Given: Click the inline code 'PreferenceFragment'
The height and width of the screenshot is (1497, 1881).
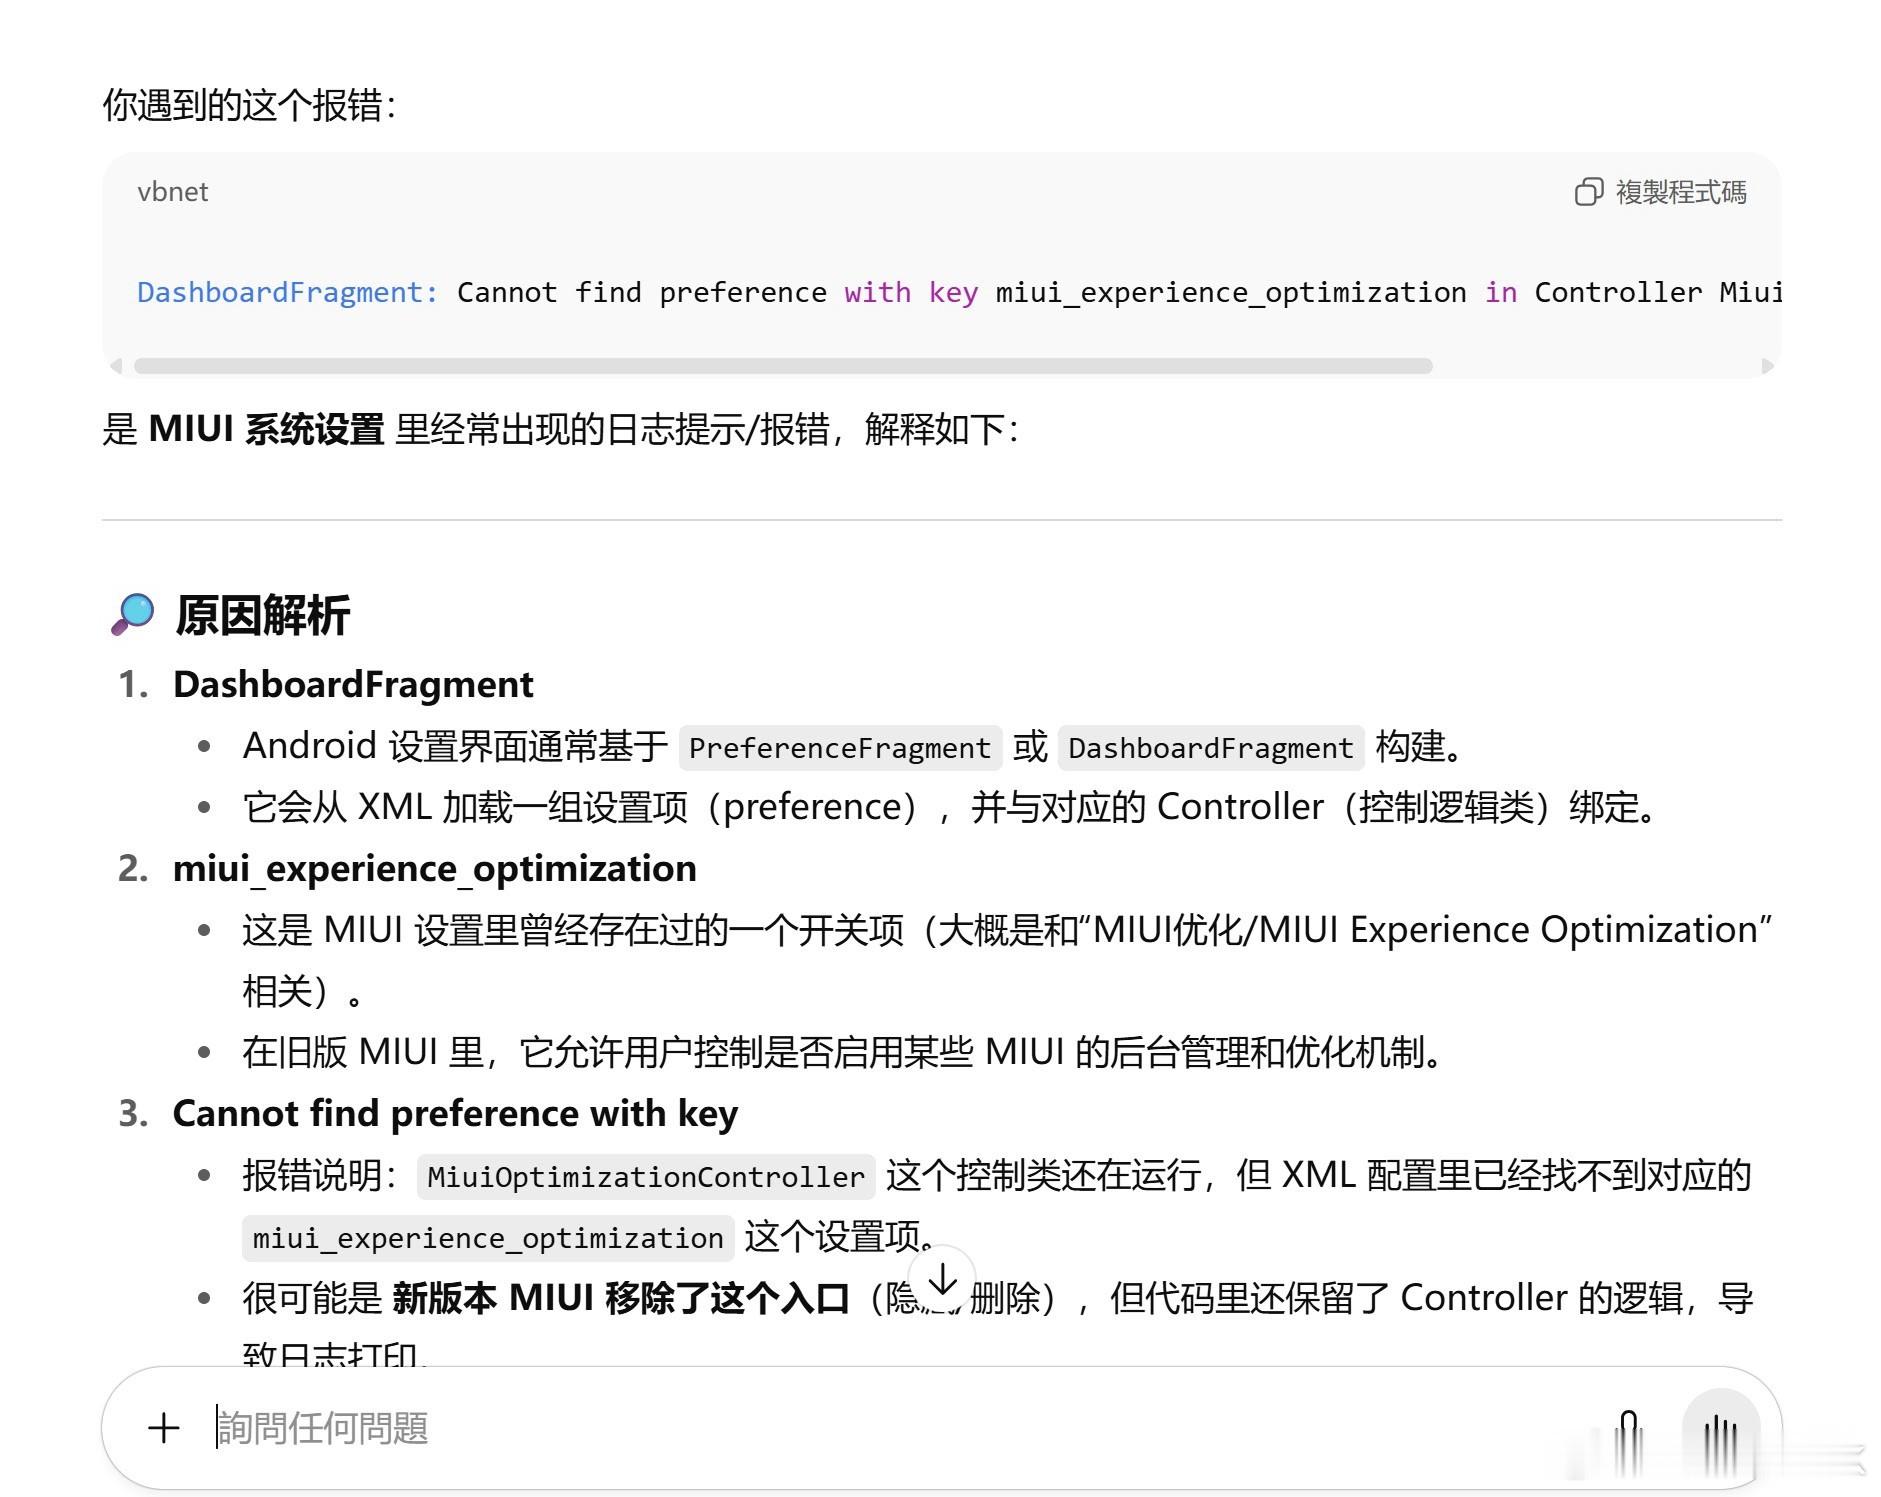Looking at the screenshot, I should tap(840, 748).
